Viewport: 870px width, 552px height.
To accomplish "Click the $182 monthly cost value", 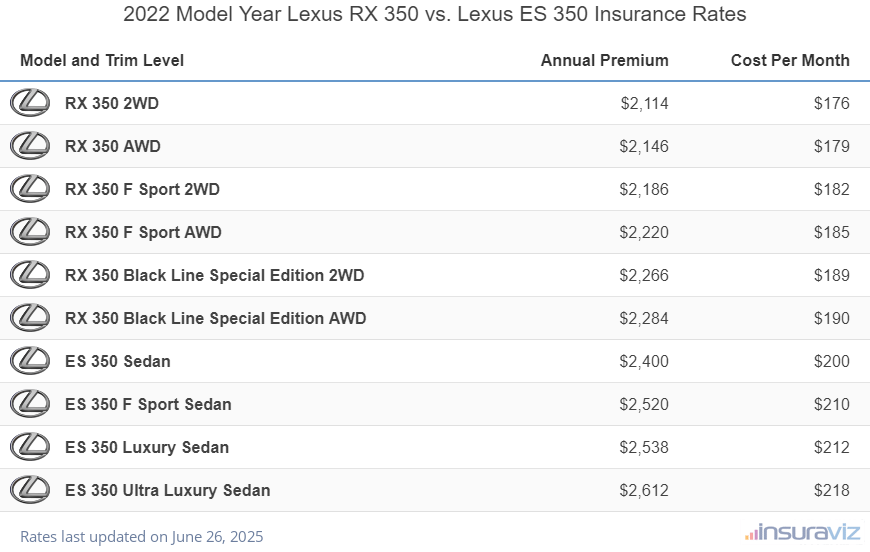I will (x=832, y=189).
